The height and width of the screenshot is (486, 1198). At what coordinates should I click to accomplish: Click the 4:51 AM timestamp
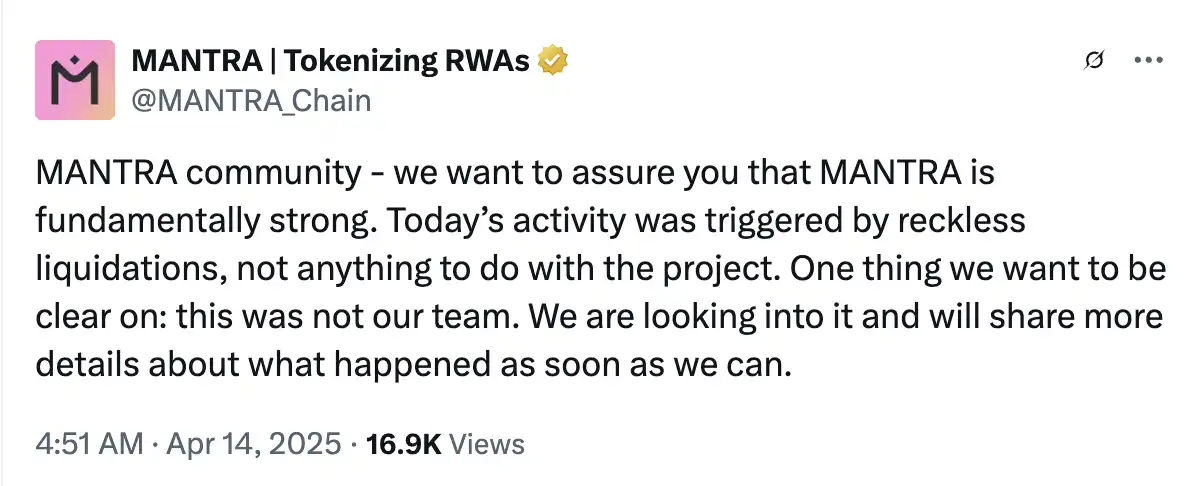point(89,445)
